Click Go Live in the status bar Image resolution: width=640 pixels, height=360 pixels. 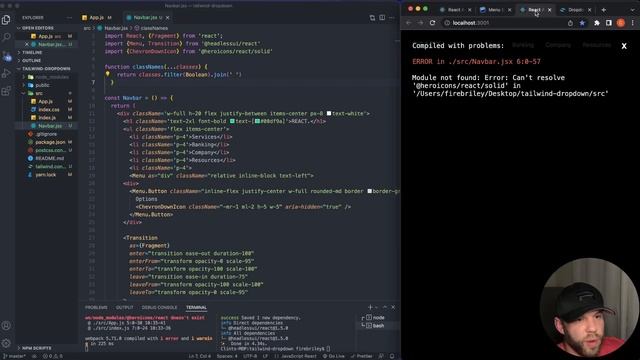point(333,356)
